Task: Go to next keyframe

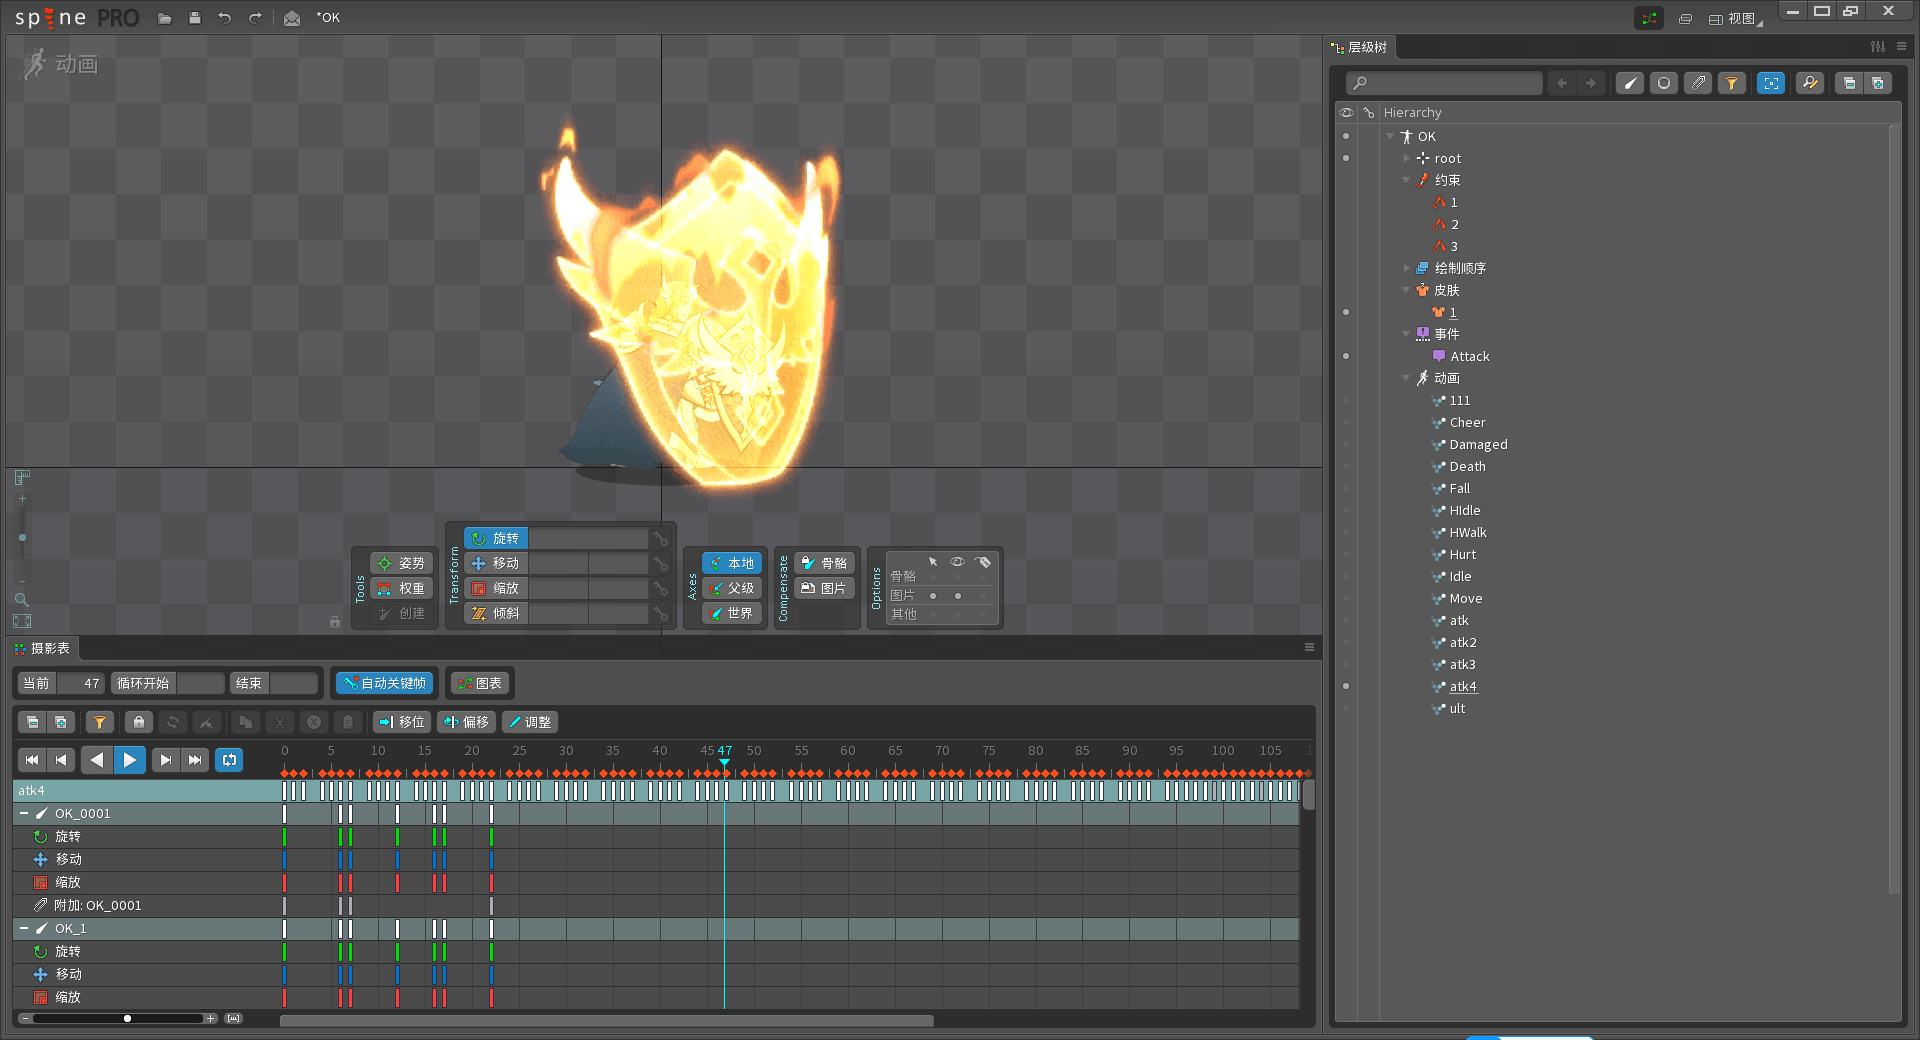Action: tap(166, 760)
